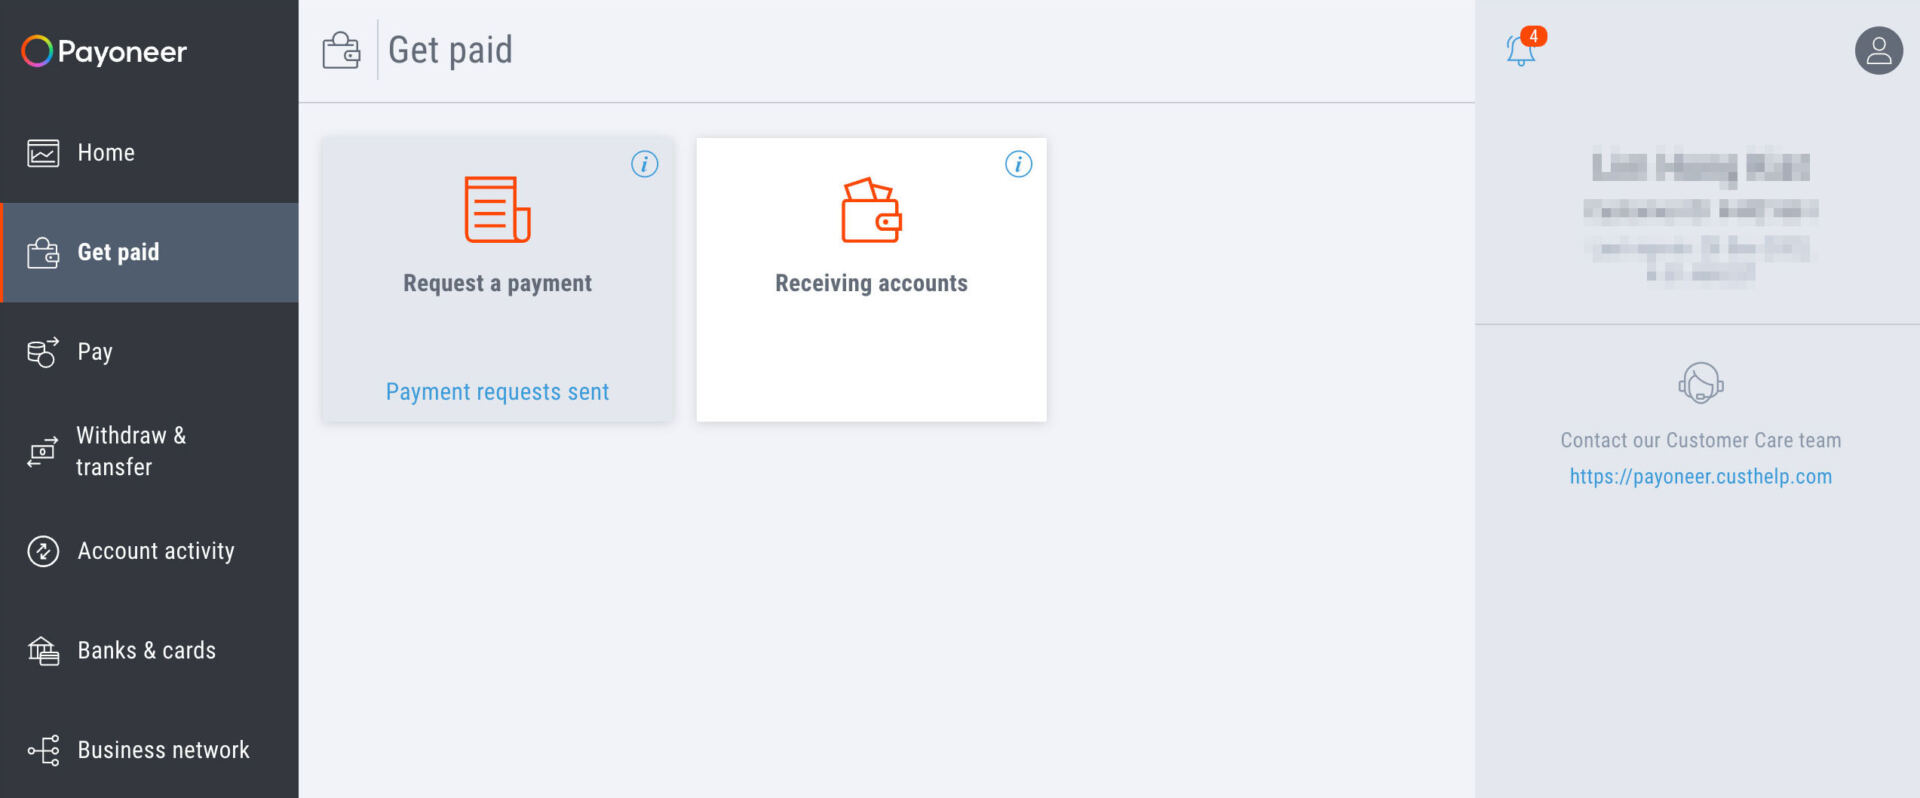Click the Payoneer logo
1920x798 pixels.
click(x=104, y=51)
